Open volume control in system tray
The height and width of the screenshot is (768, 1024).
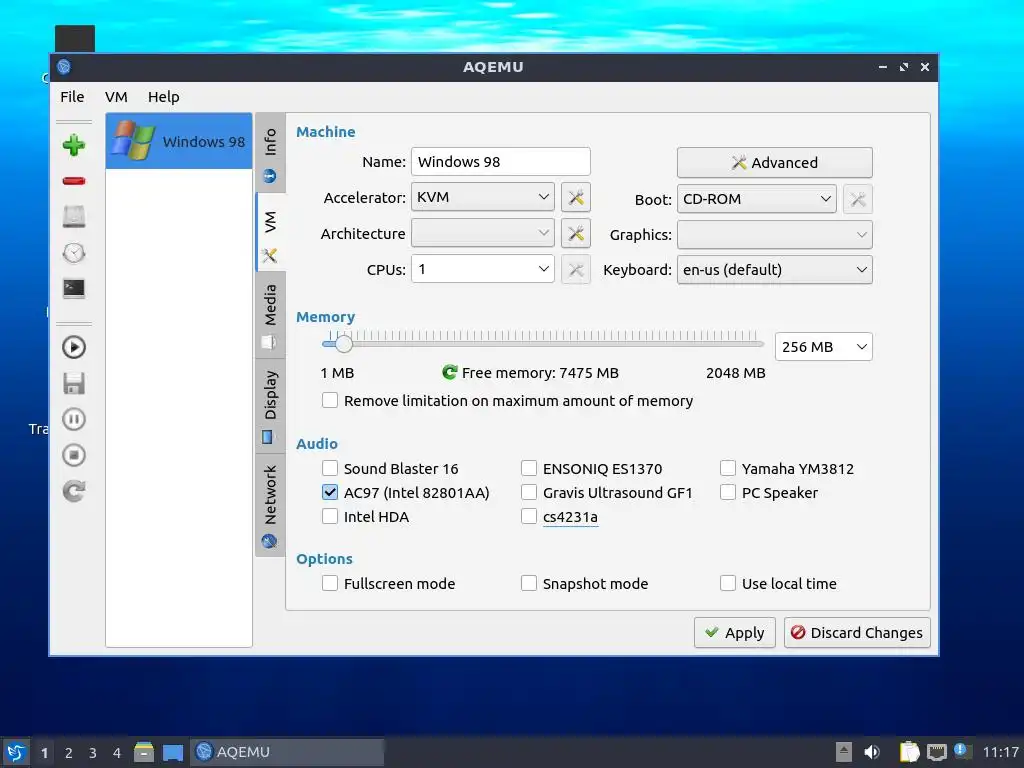tap(872, 752)
